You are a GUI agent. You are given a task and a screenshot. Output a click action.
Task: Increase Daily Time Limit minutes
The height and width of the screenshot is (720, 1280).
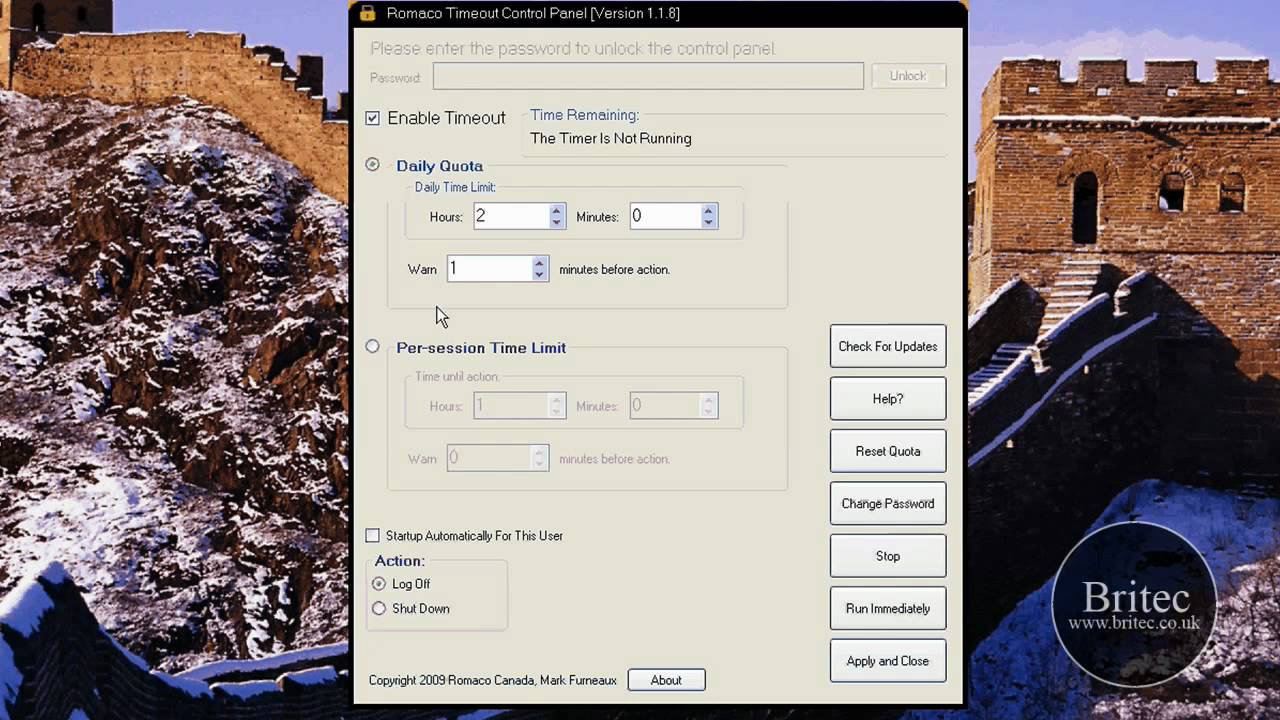tap(709, 211)
